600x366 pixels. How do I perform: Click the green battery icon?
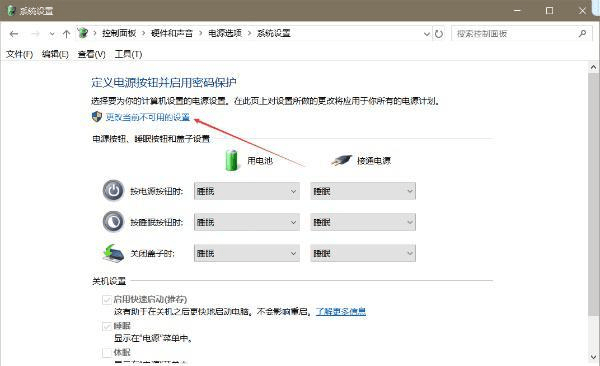pyautogui.click(x=232, y=160)
